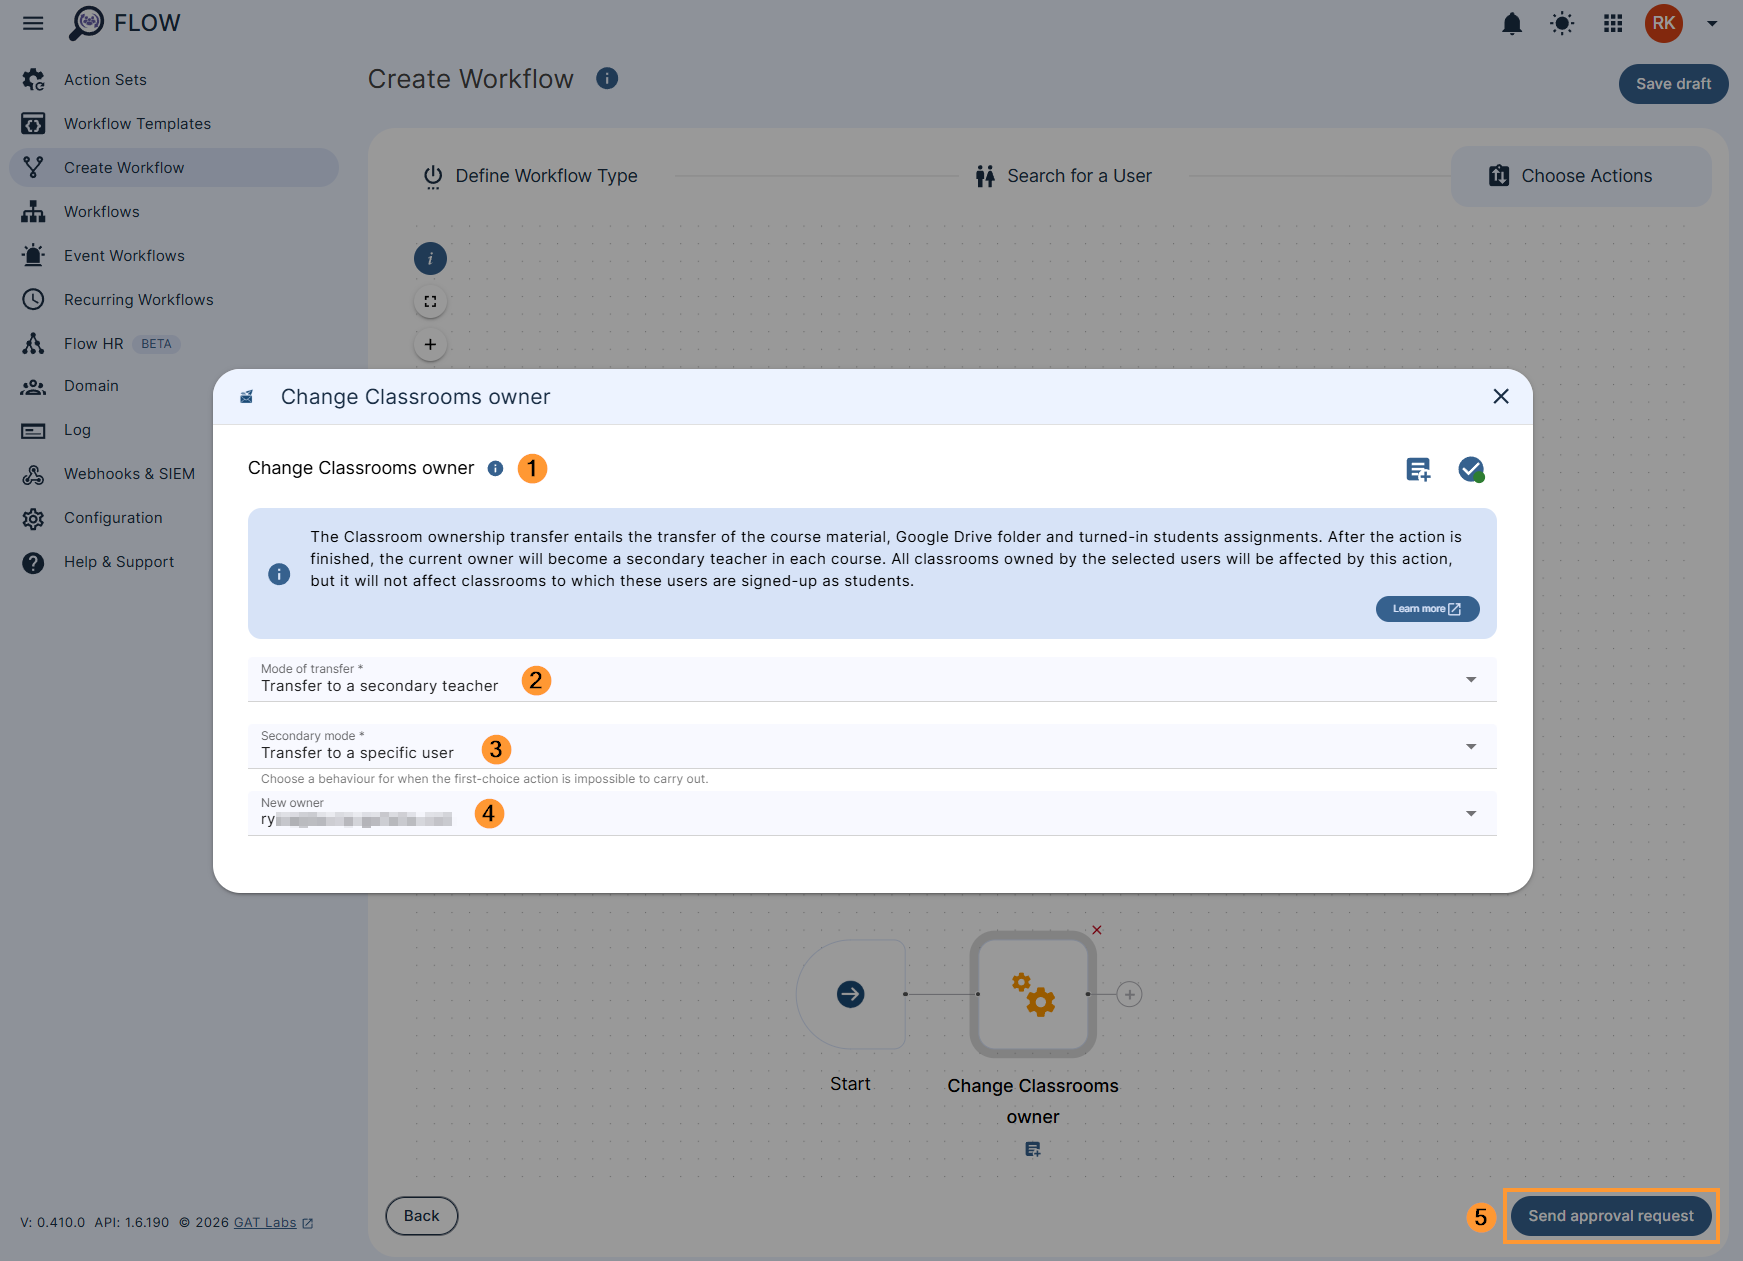Toggle the action validation checkmark
Viewport: 1743px width, 1261px height.
1471,469
